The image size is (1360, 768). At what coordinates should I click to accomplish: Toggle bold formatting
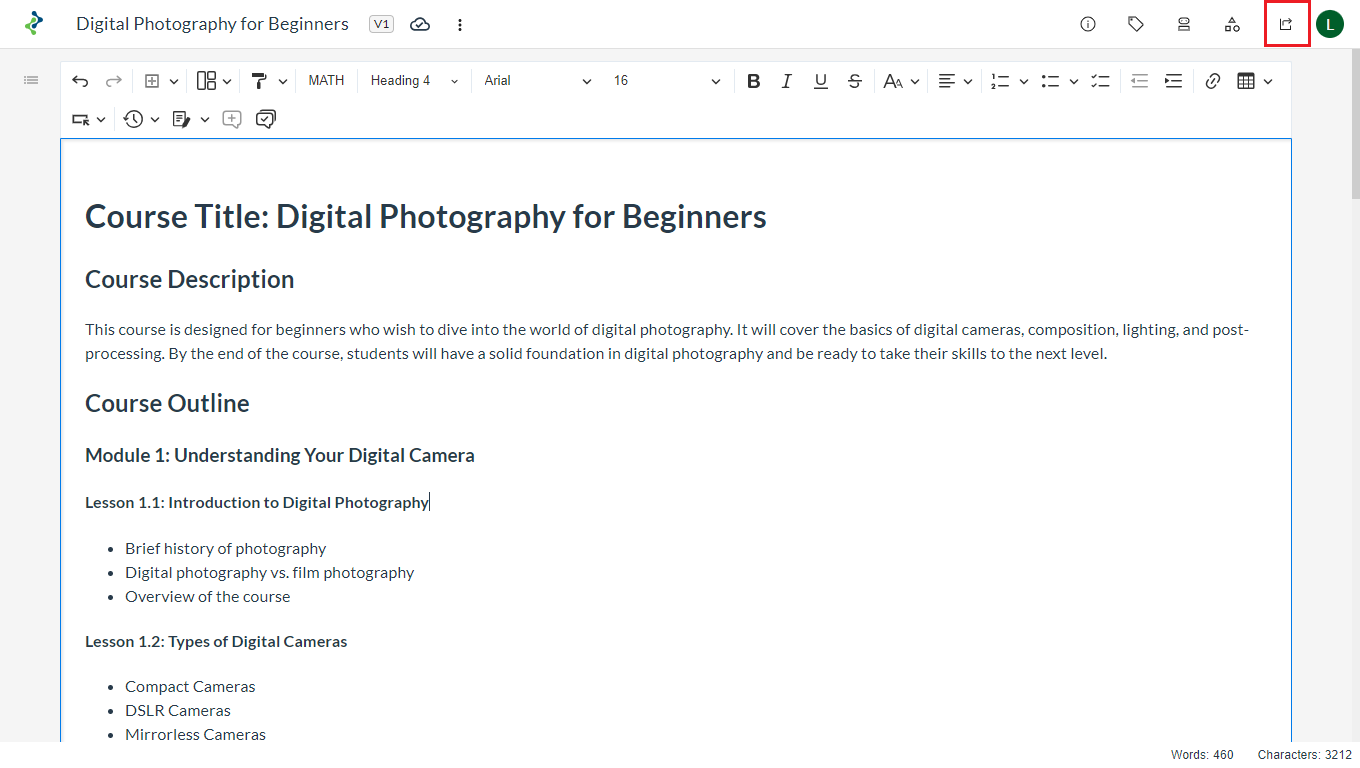pyautogui.click(x=754, y=81)
